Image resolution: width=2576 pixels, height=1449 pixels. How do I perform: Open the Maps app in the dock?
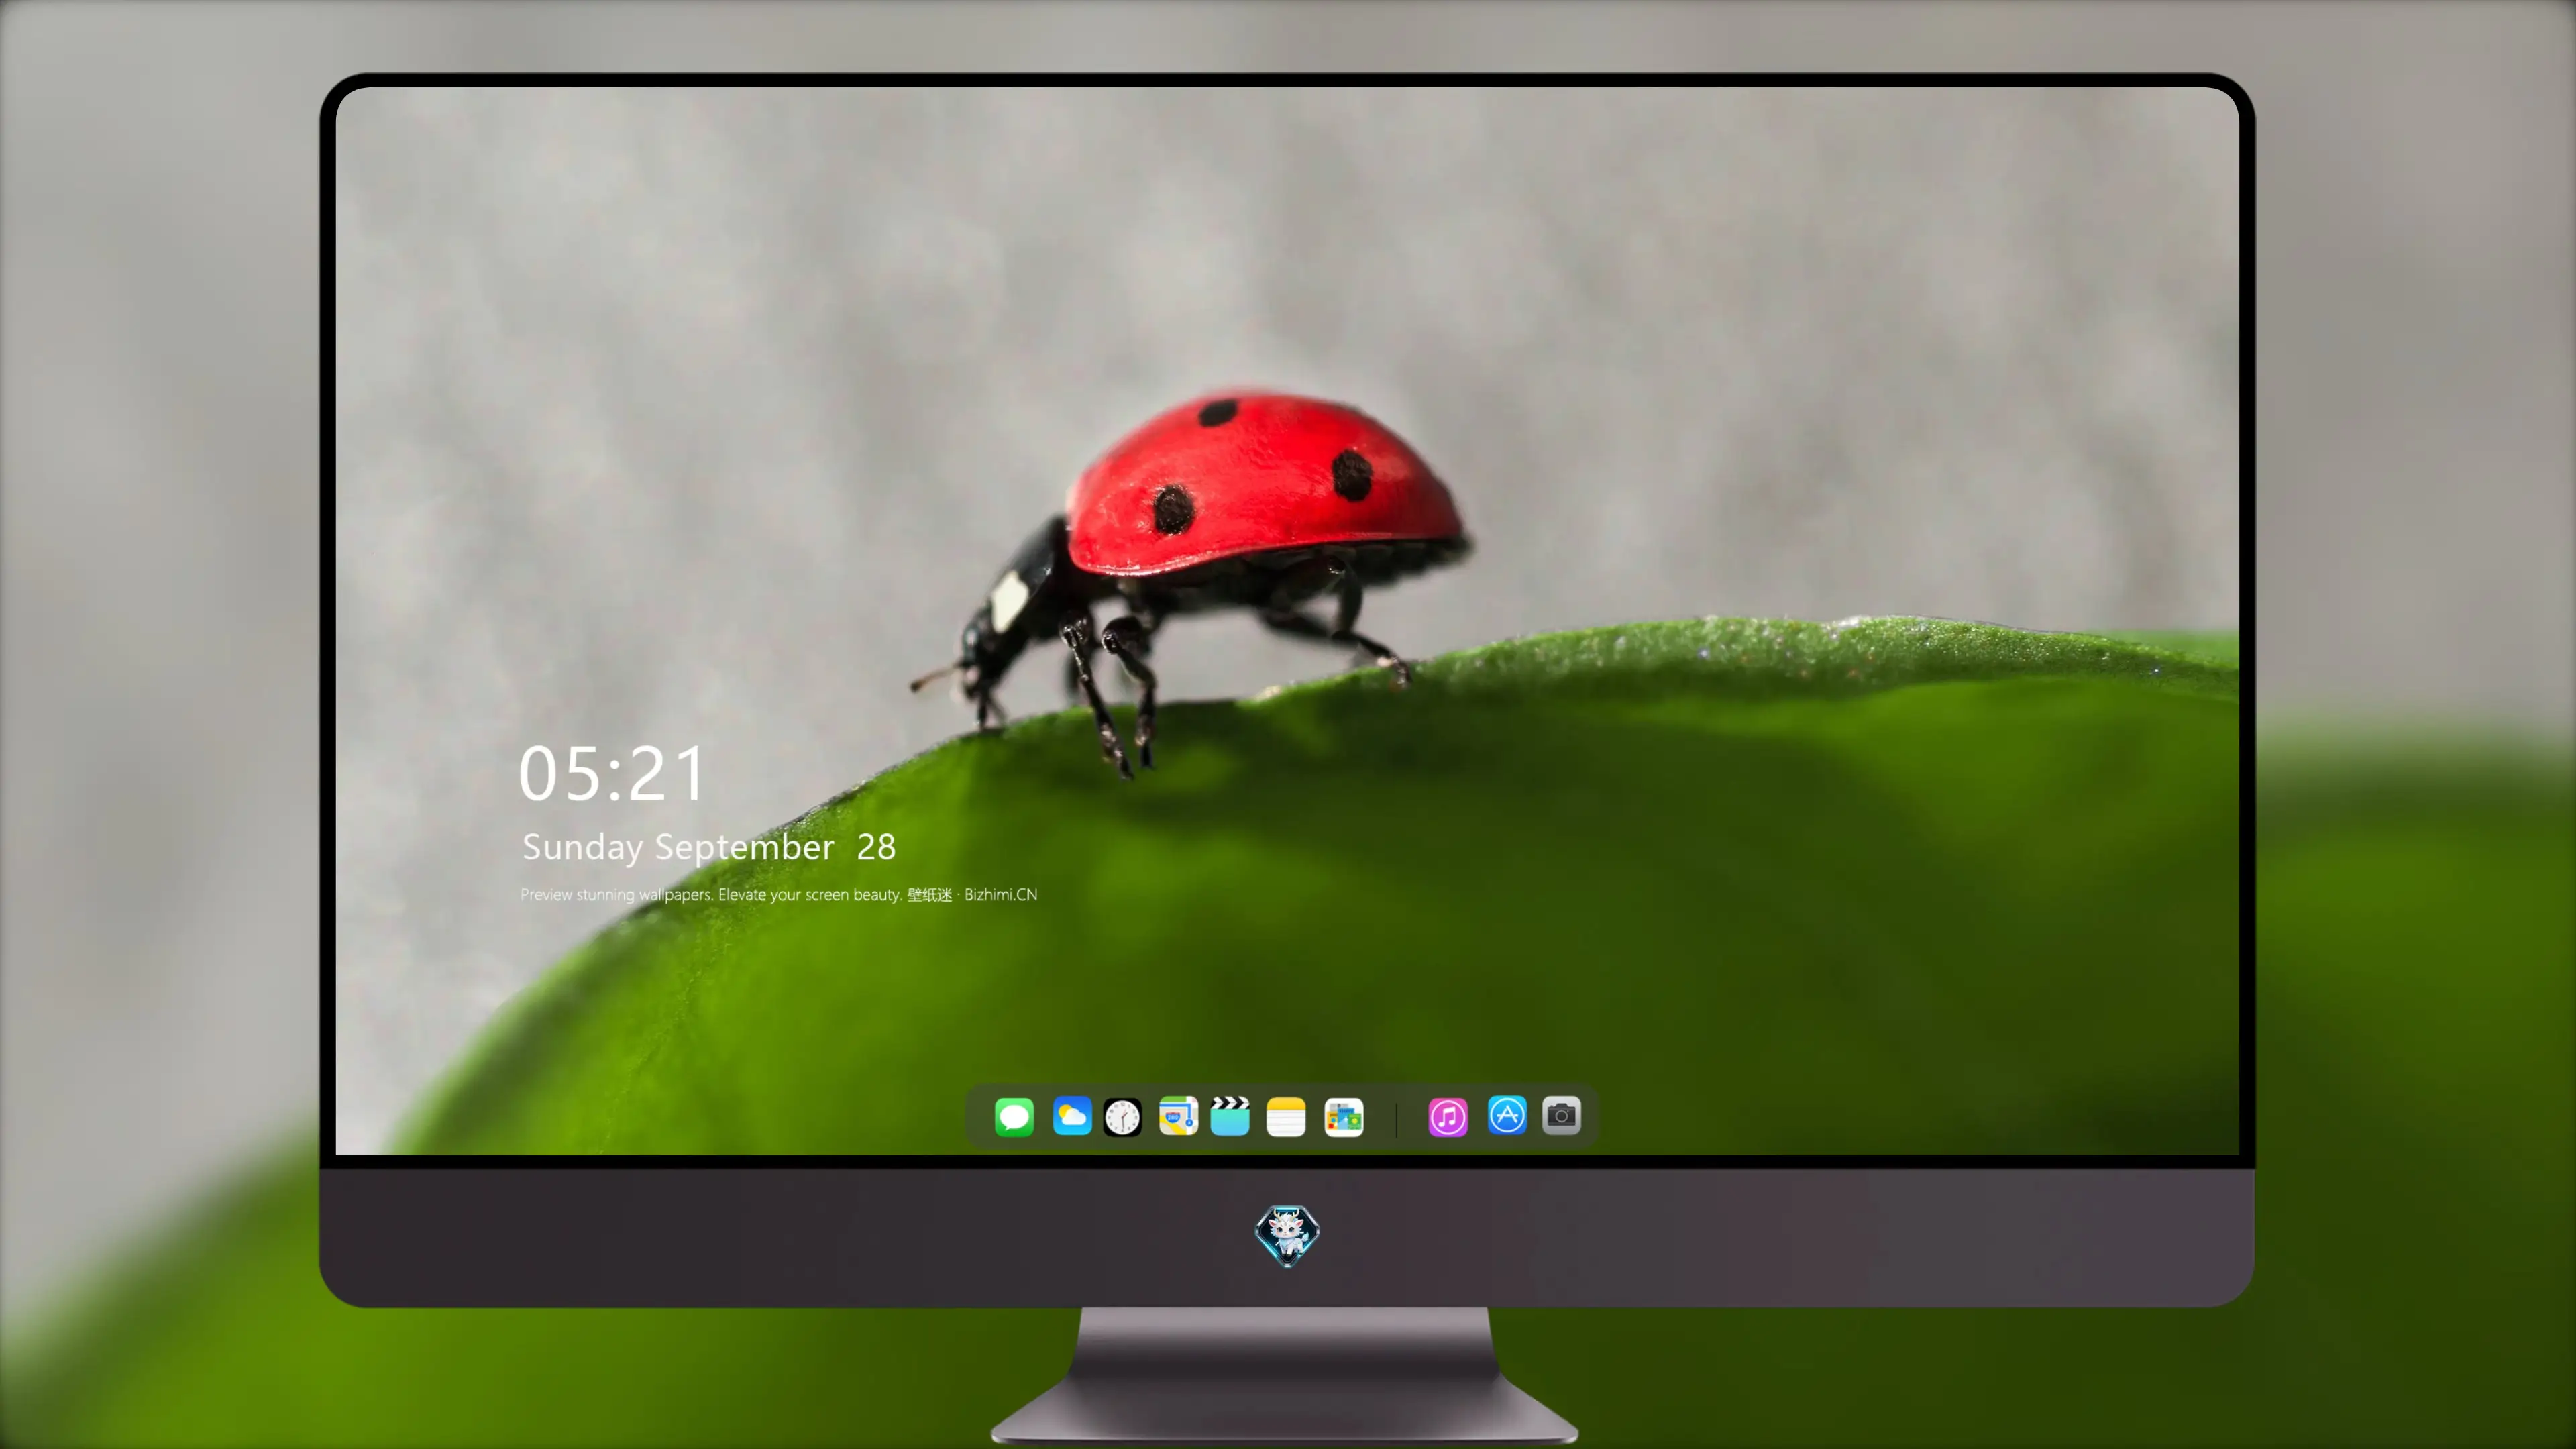pos(1178,1116)
